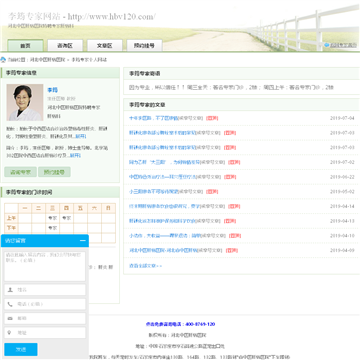Minimize the message widget with the dash icon
The image size is (360, 360).
tap(83, 241)
